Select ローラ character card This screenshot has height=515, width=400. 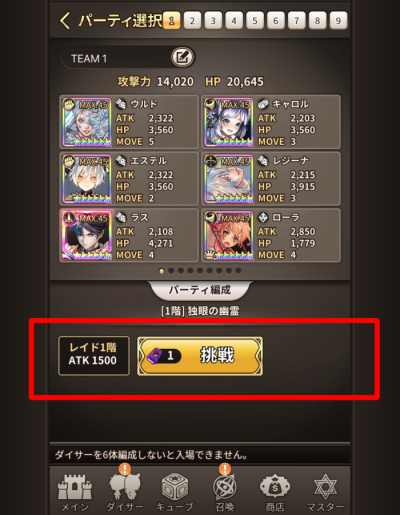[x=271, y=235]
